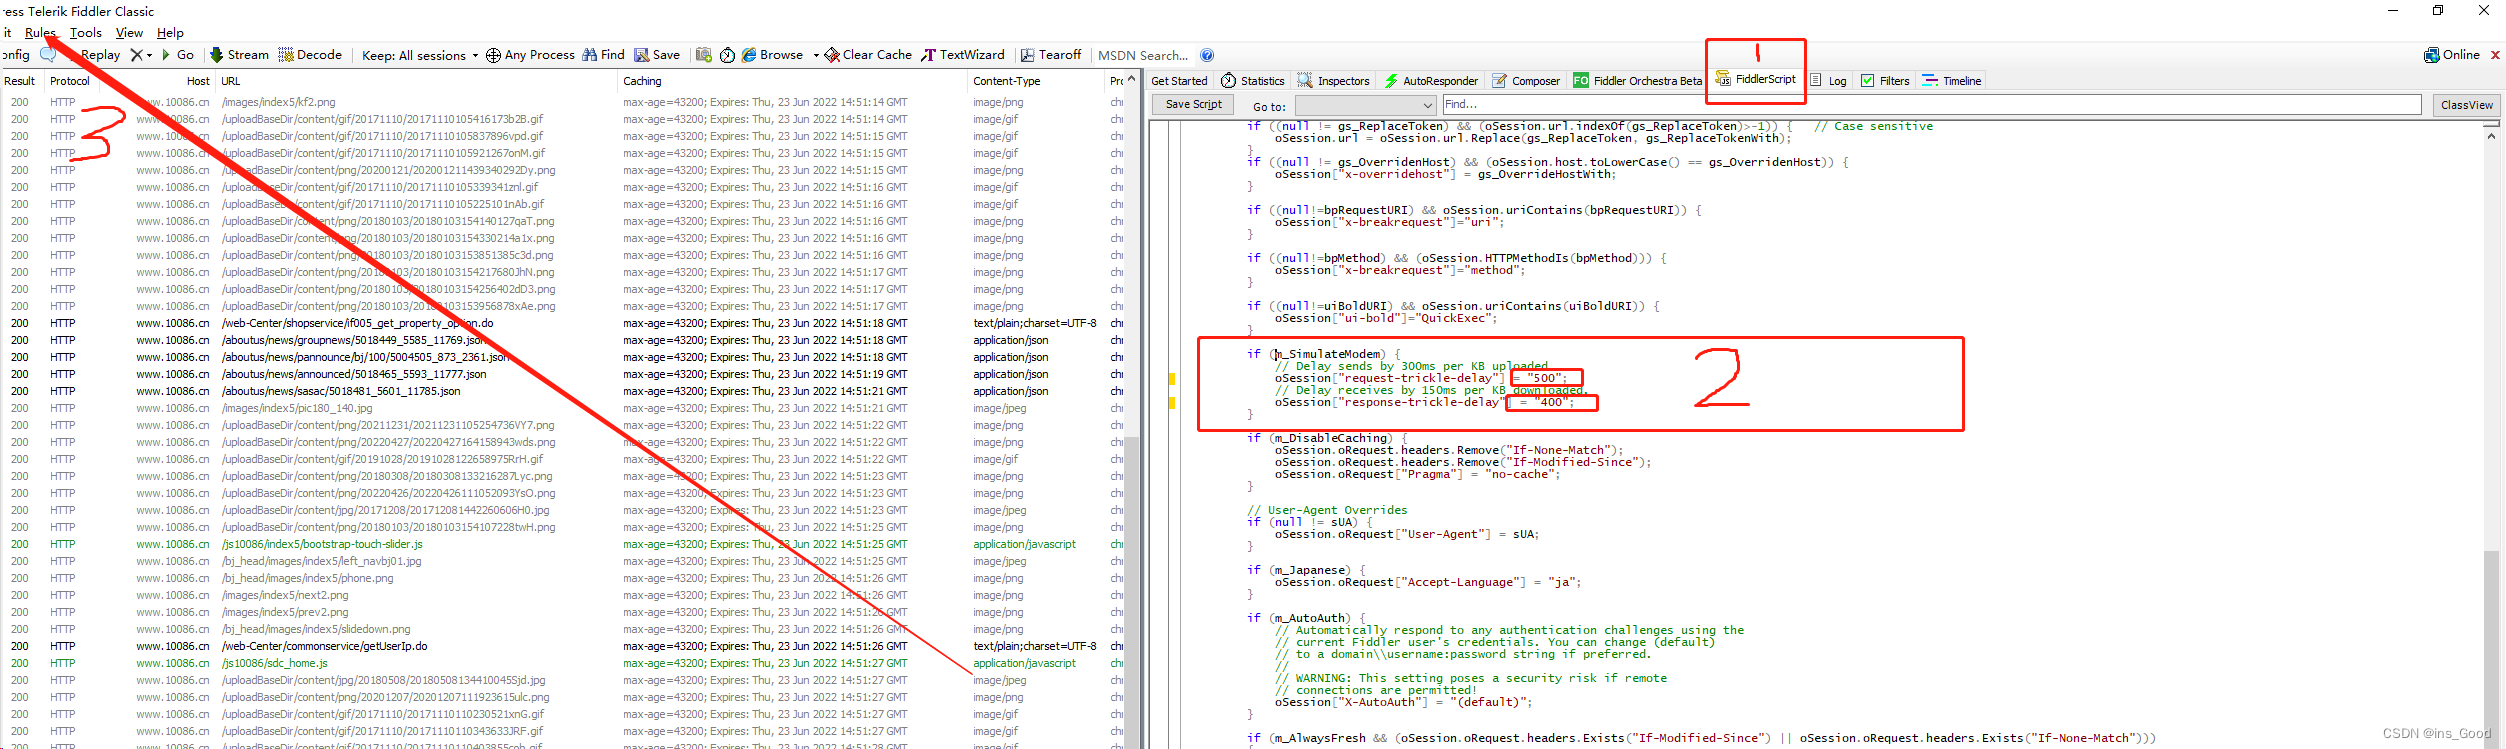
Task: Click the camera screenshot icon
Action: [x=704, y=55]
